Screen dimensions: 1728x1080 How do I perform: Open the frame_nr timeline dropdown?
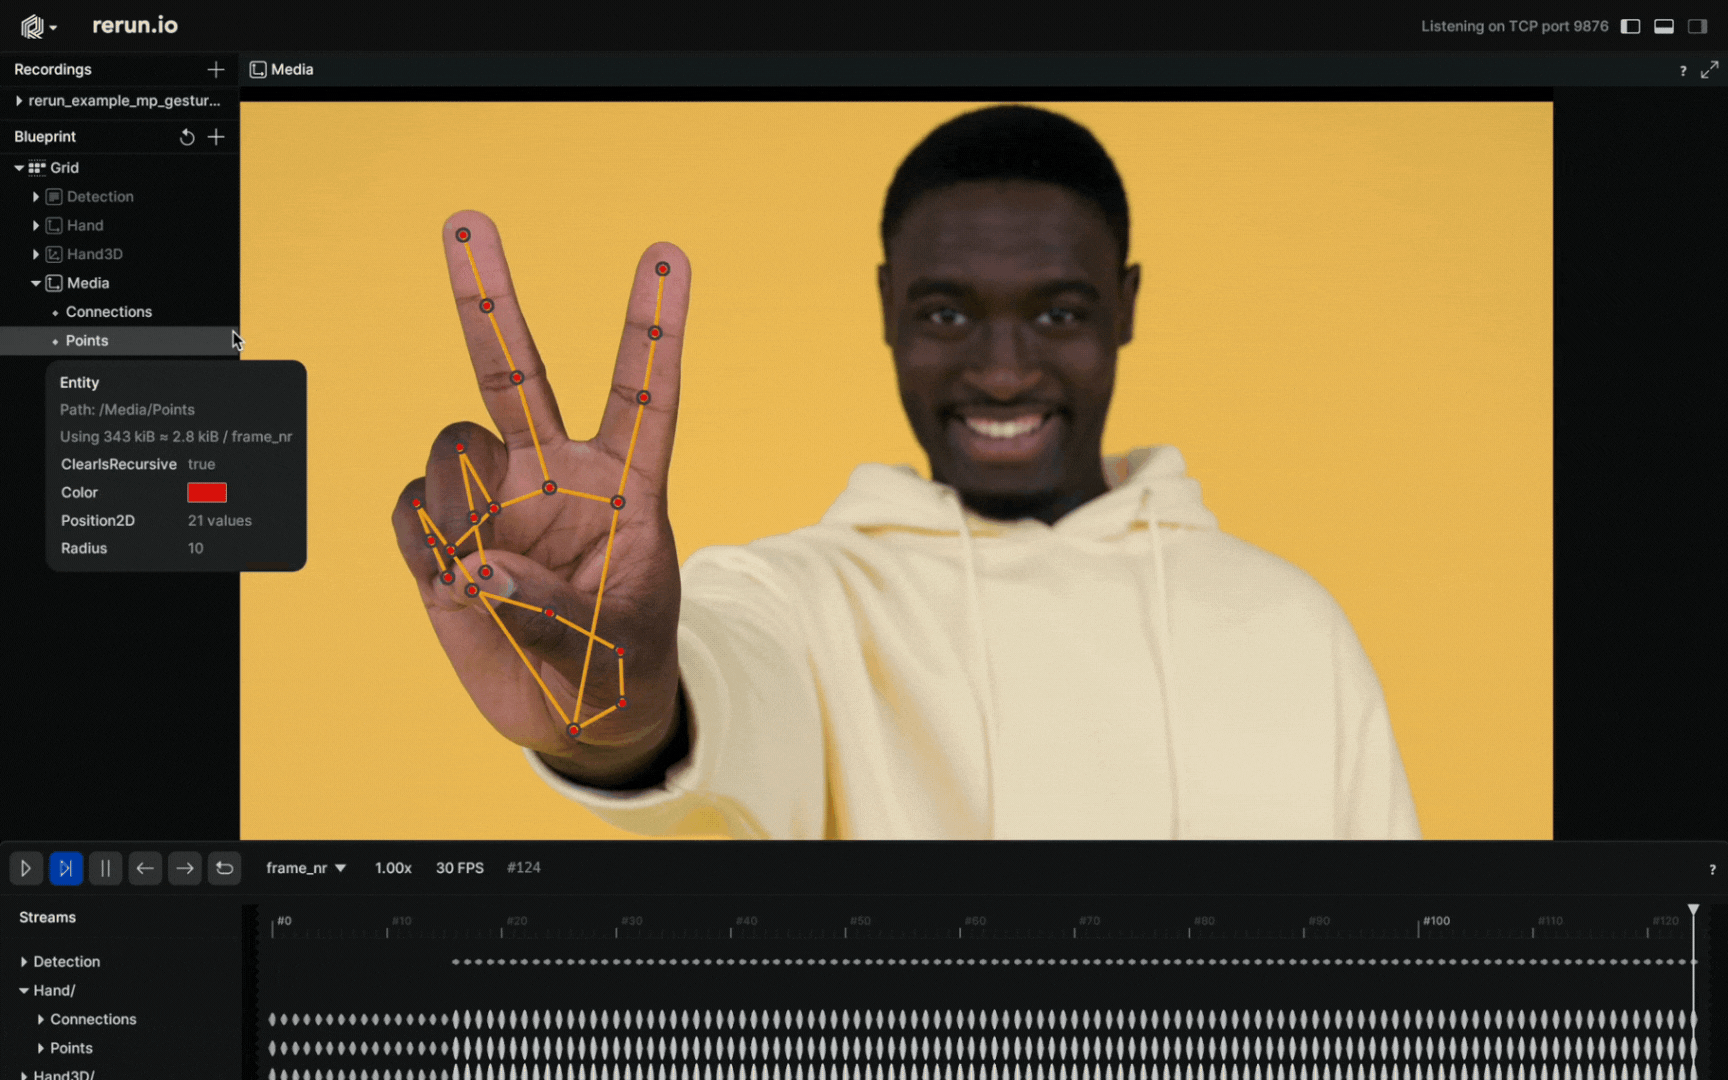306,868
